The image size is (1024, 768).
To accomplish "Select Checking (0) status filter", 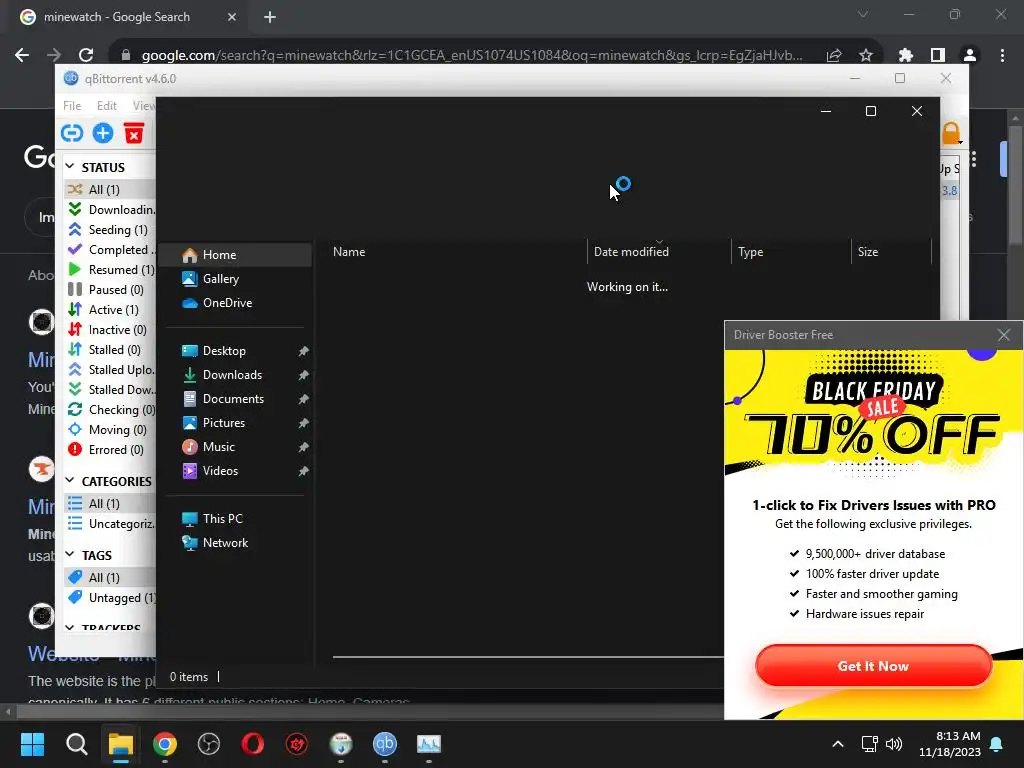I will click(110, 410).
